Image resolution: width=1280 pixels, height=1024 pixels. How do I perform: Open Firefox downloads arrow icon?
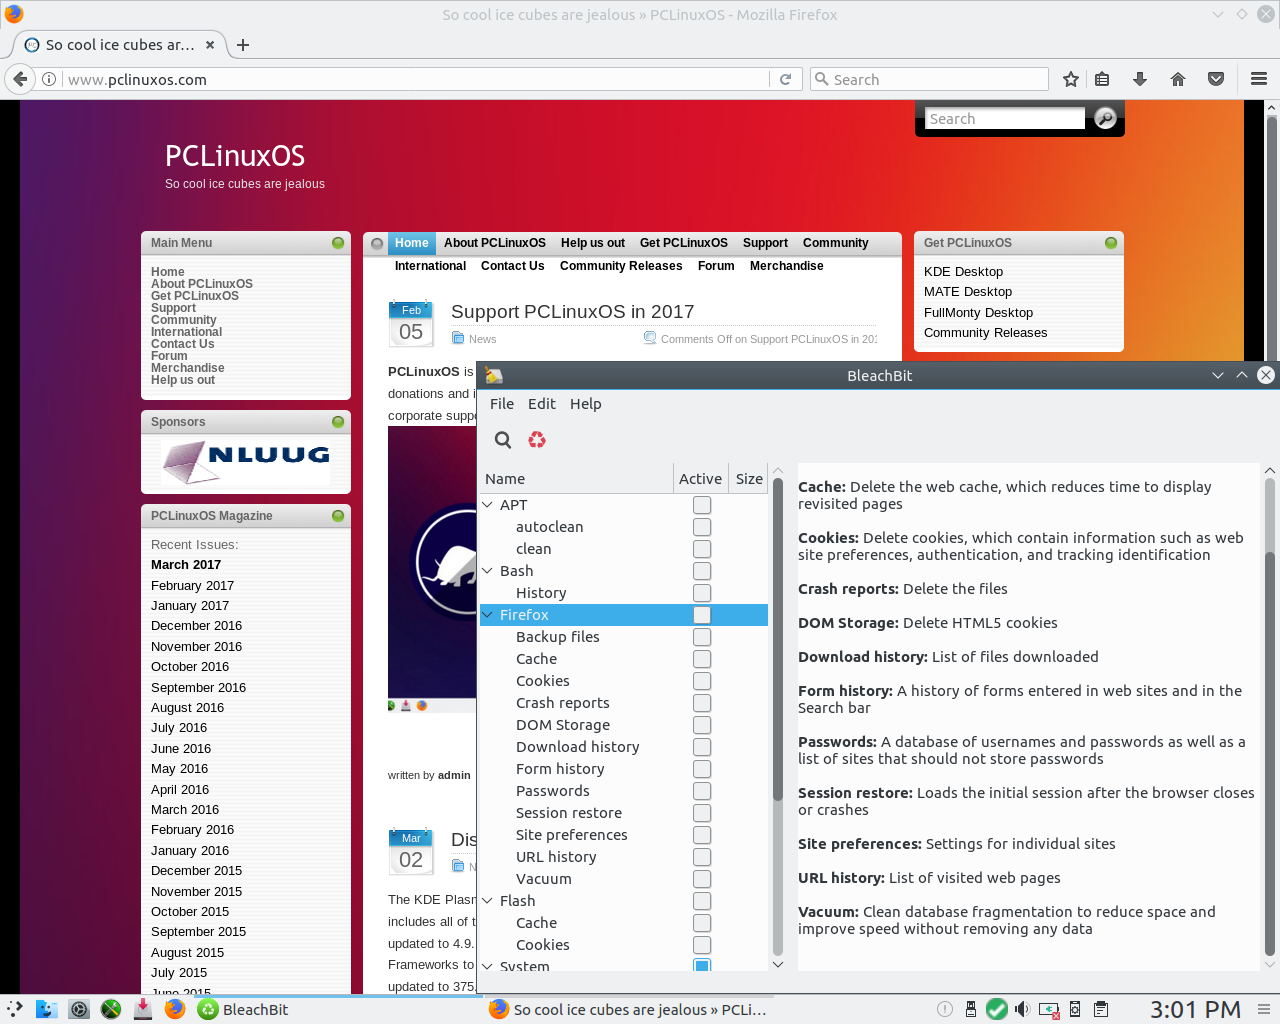1139,79
